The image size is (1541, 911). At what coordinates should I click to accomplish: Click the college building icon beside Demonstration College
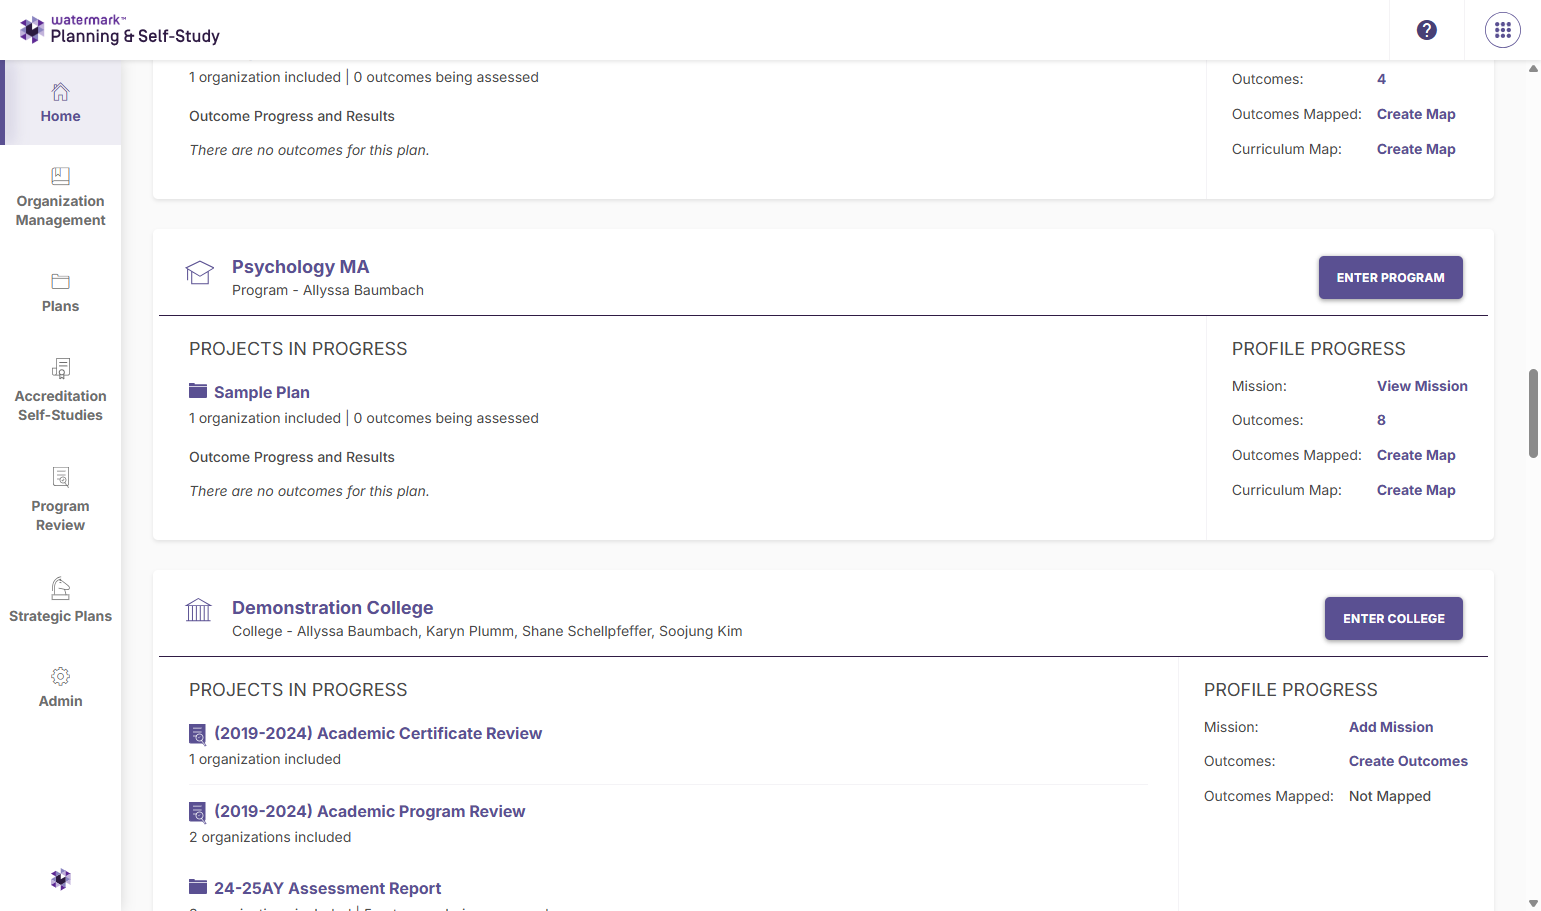(199, 609)
